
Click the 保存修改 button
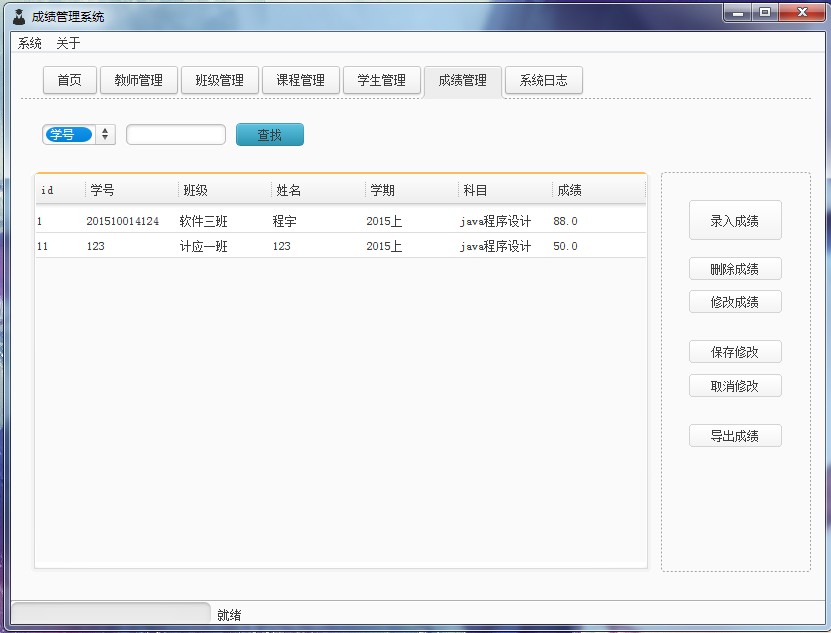click(x=735, y=351)
